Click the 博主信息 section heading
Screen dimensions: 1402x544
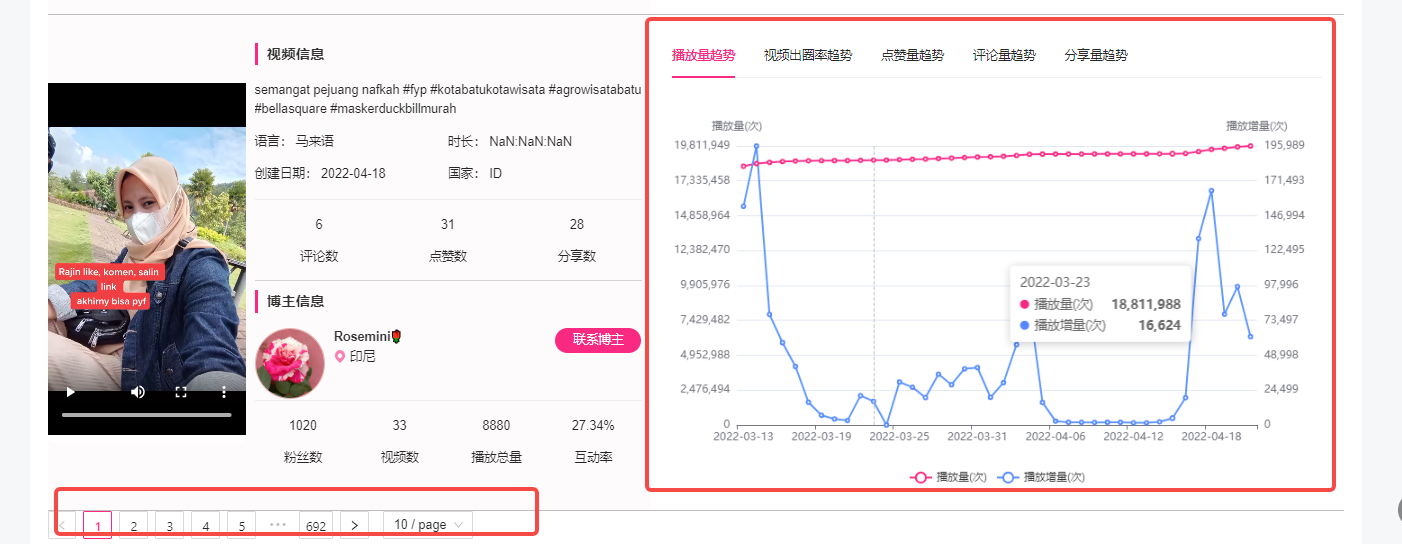pos(295,301)
